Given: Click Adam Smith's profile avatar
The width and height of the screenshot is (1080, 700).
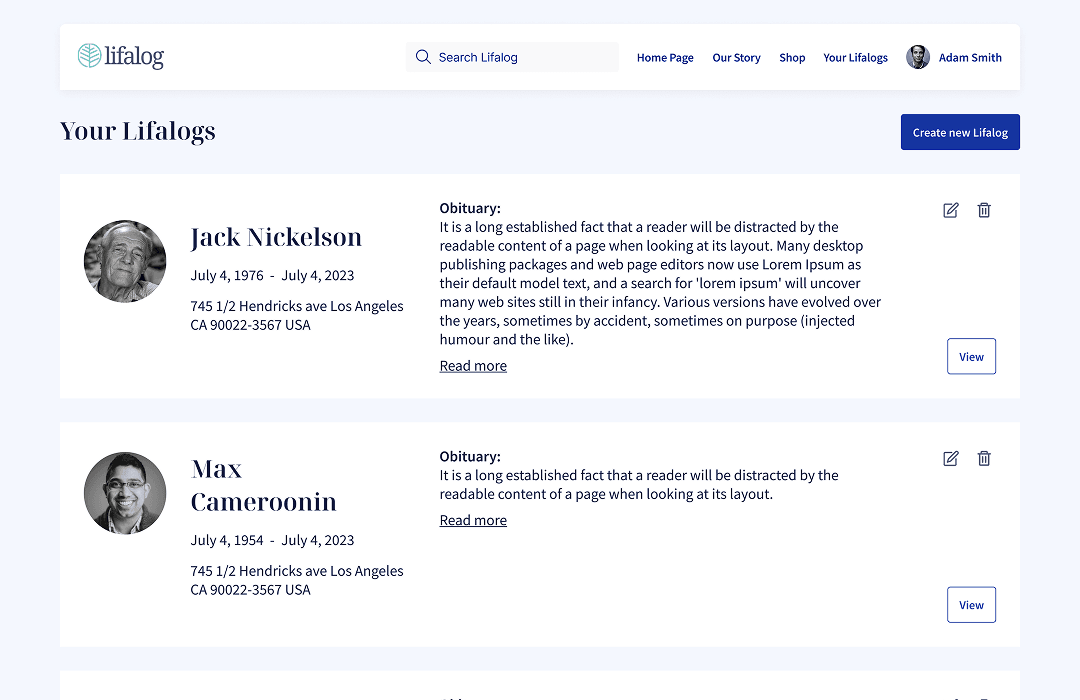Looking at the screenshot, I should point(917,57).
